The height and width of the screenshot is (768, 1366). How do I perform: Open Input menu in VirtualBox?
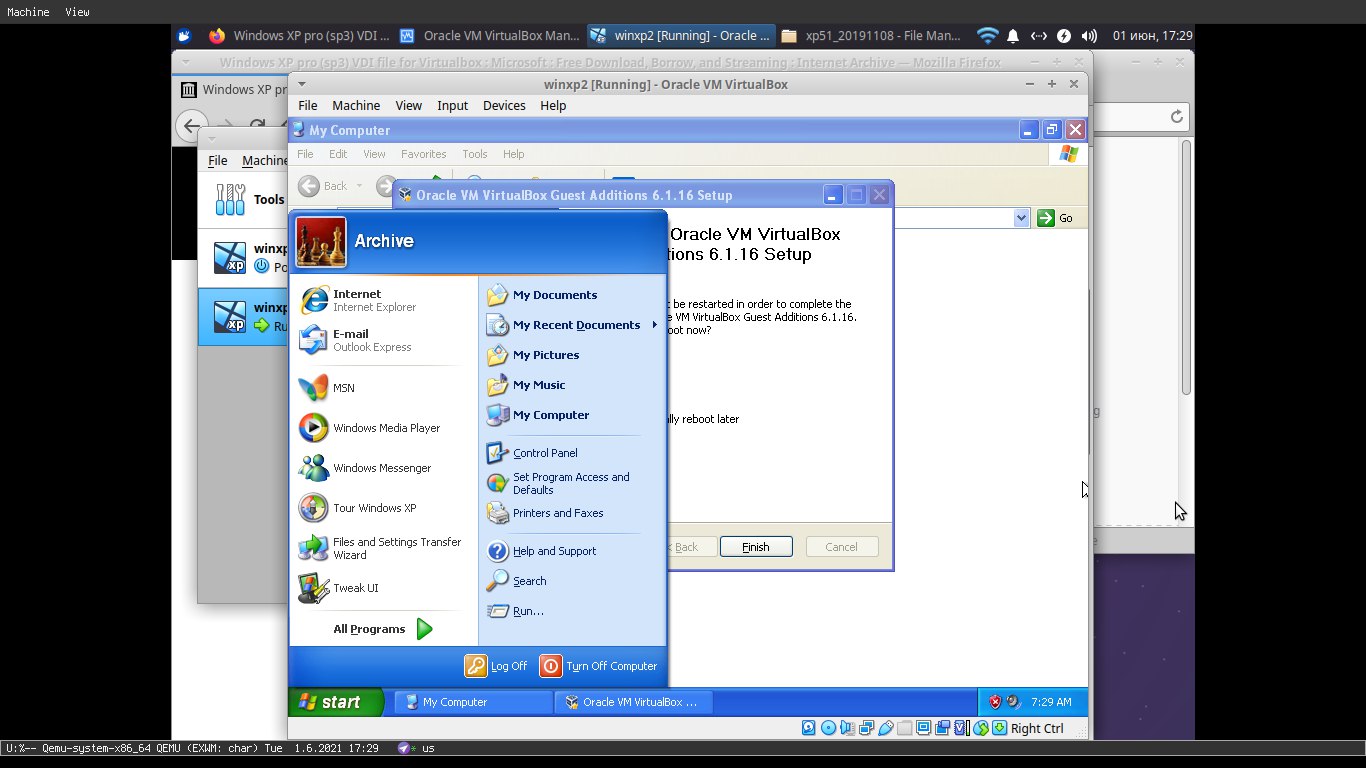pos(452,105)
